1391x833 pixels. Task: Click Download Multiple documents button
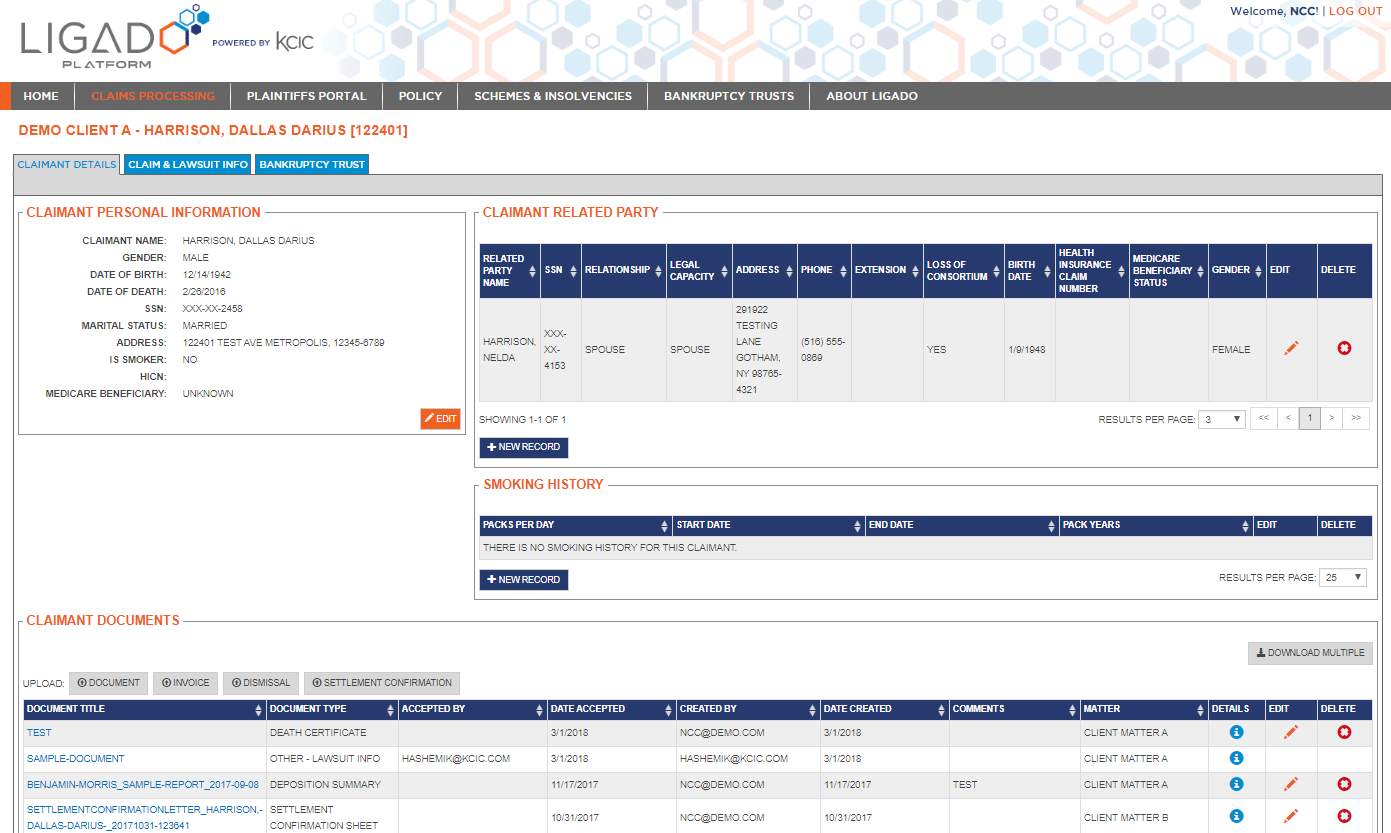1310,653
